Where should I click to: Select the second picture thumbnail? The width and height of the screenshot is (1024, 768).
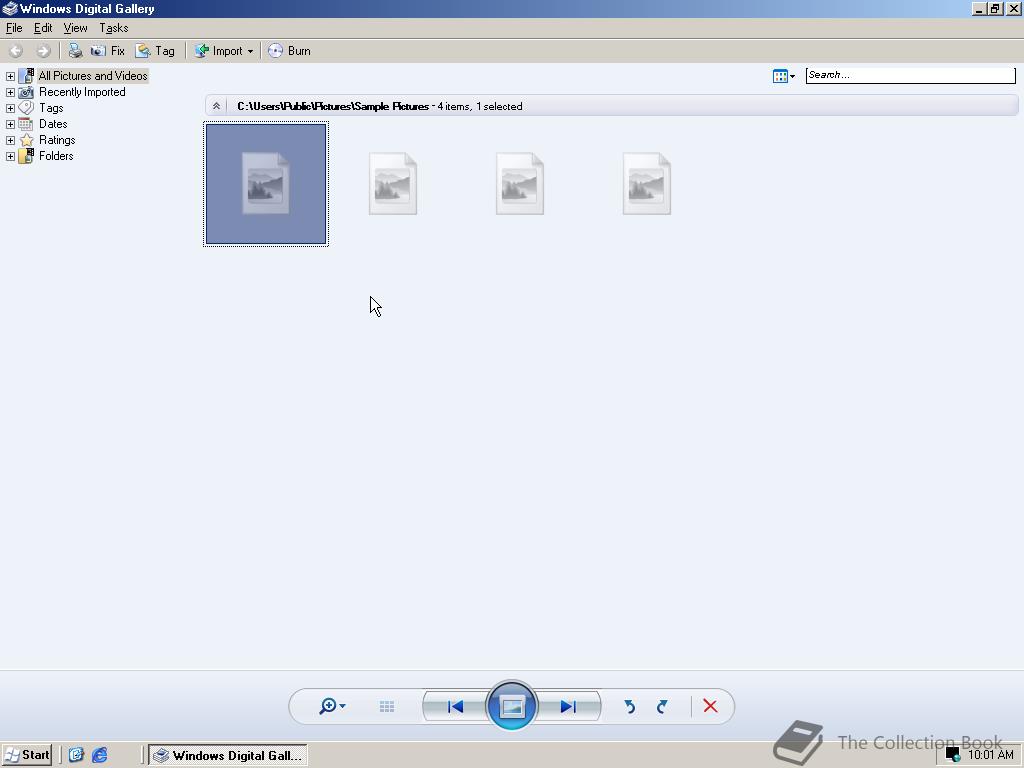pos(392,184)
